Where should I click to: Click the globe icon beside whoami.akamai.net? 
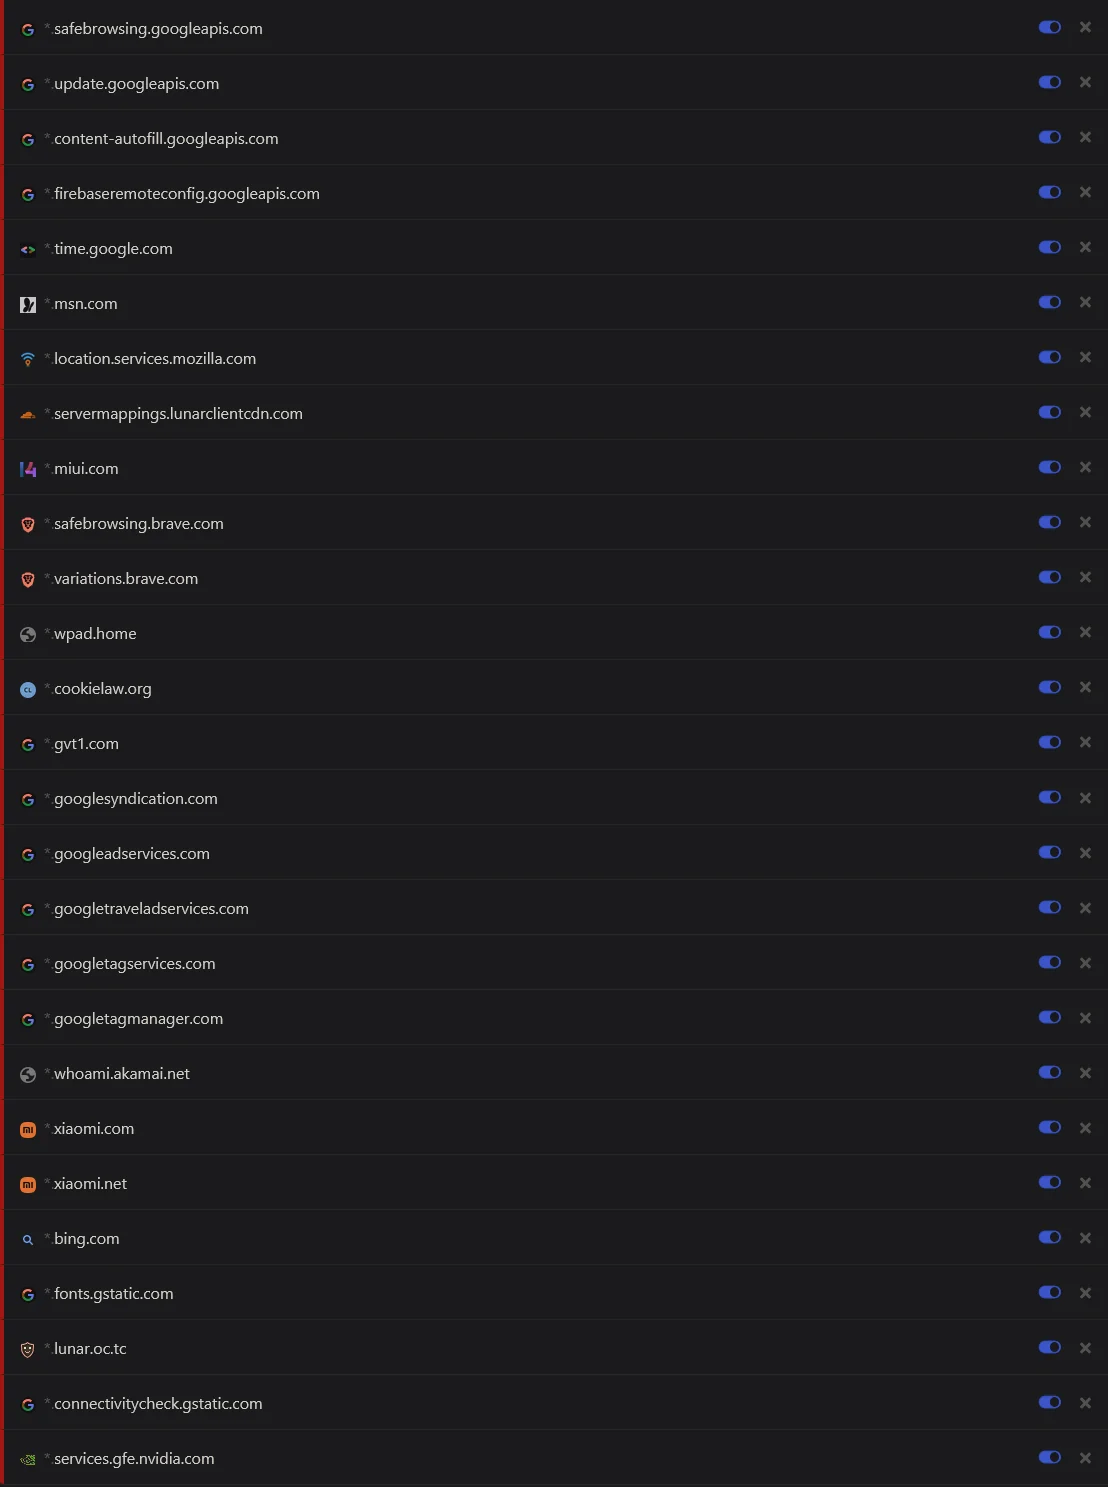tap(28, 1073)
